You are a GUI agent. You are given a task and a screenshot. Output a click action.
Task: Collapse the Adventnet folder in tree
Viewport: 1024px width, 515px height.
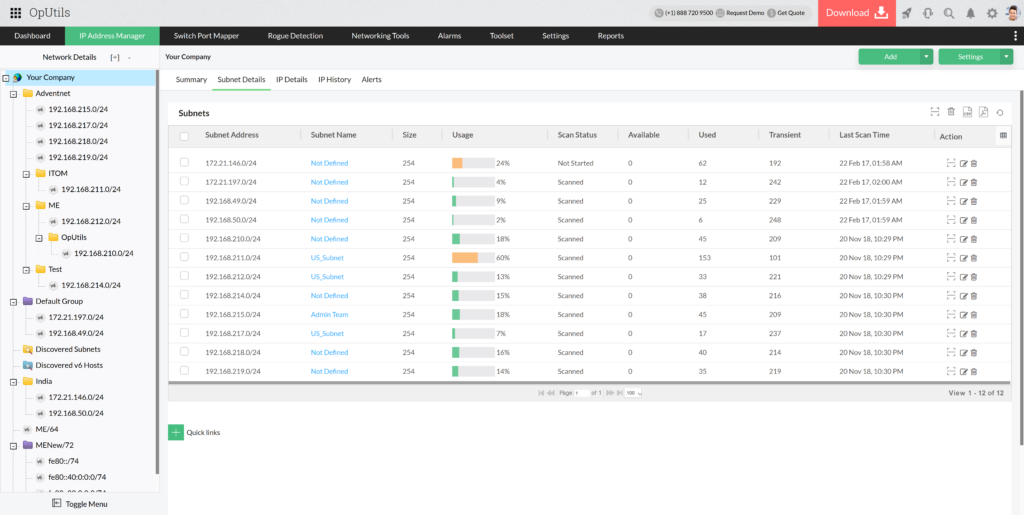click(x=13, y=93)
